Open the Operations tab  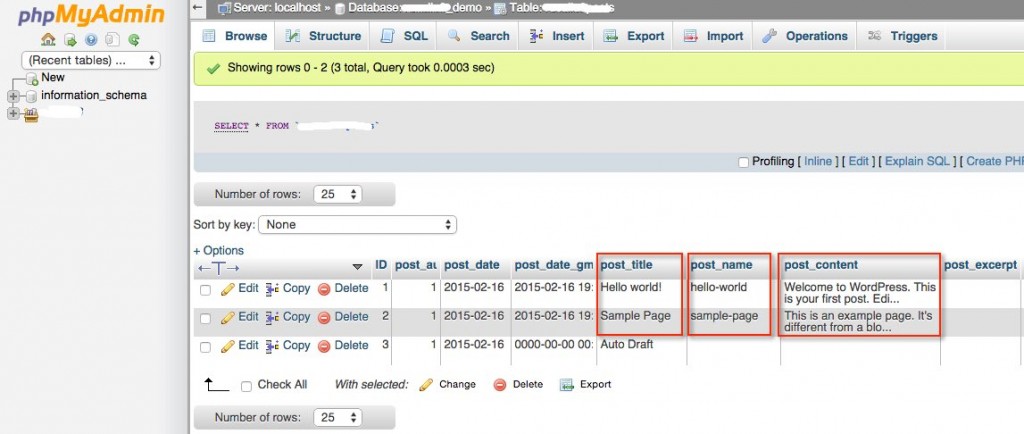coord(805,36)
